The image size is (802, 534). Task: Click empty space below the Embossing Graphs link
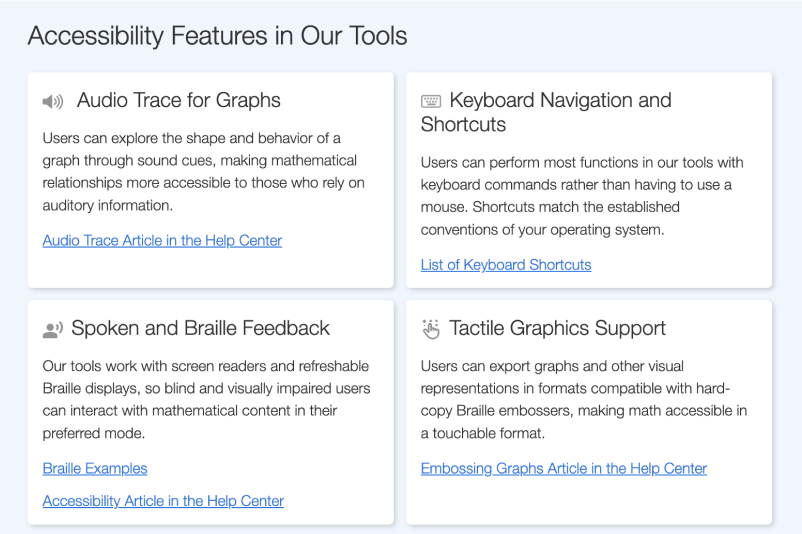point(588,500)
